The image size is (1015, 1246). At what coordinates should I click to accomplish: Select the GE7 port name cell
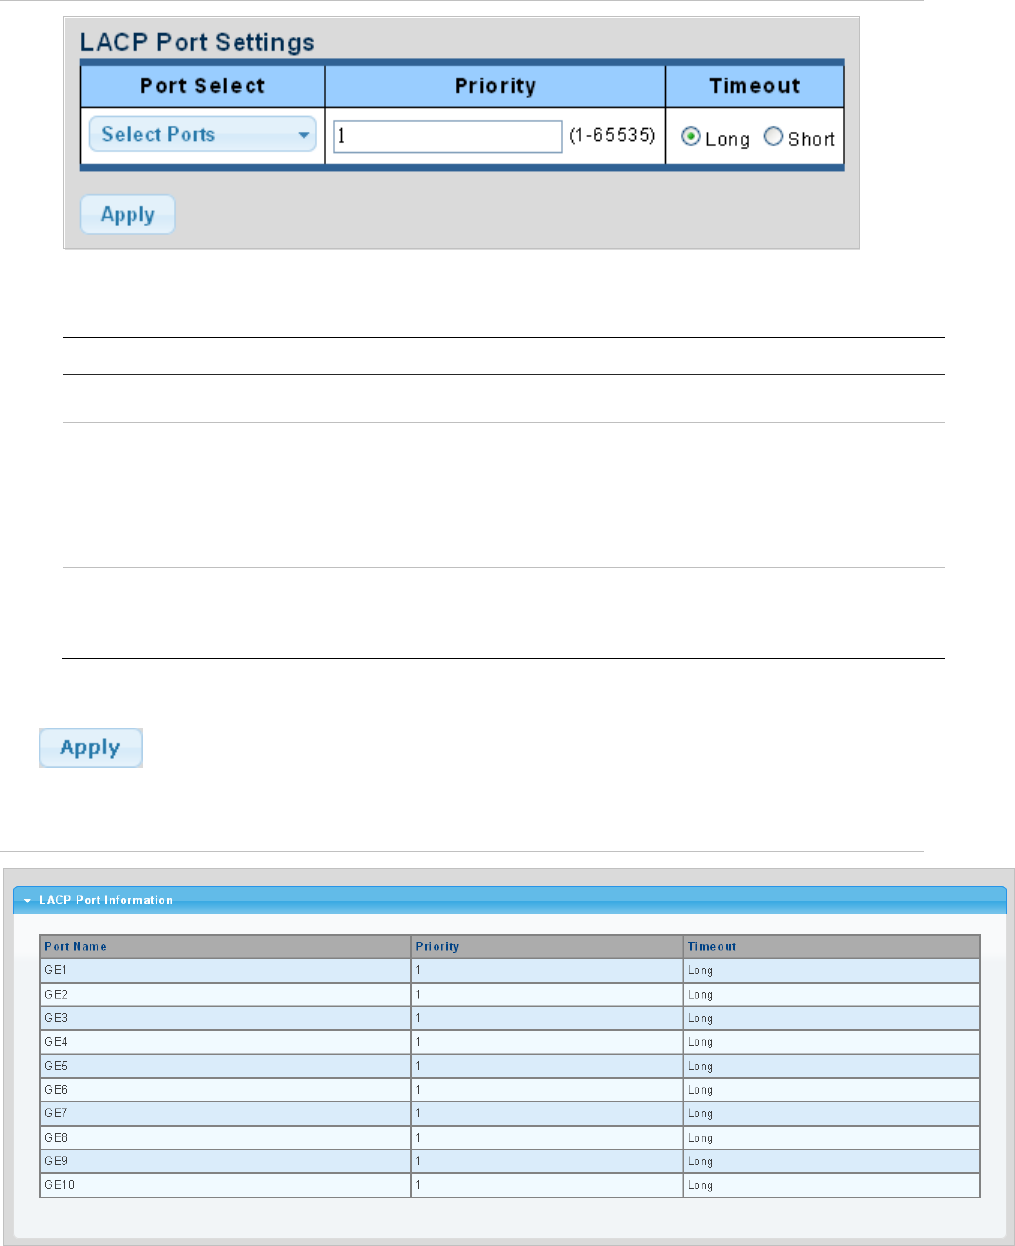tap(226, 1113)
